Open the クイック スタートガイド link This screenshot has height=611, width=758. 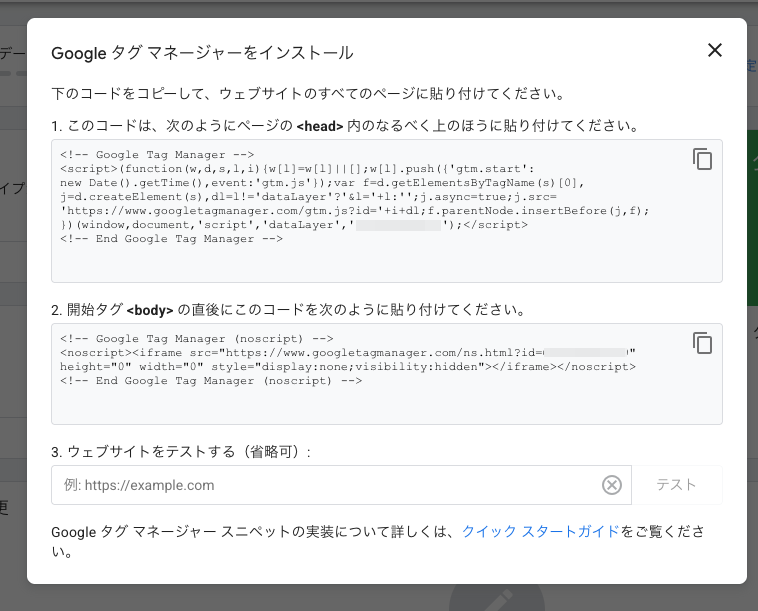coord(540,532)
